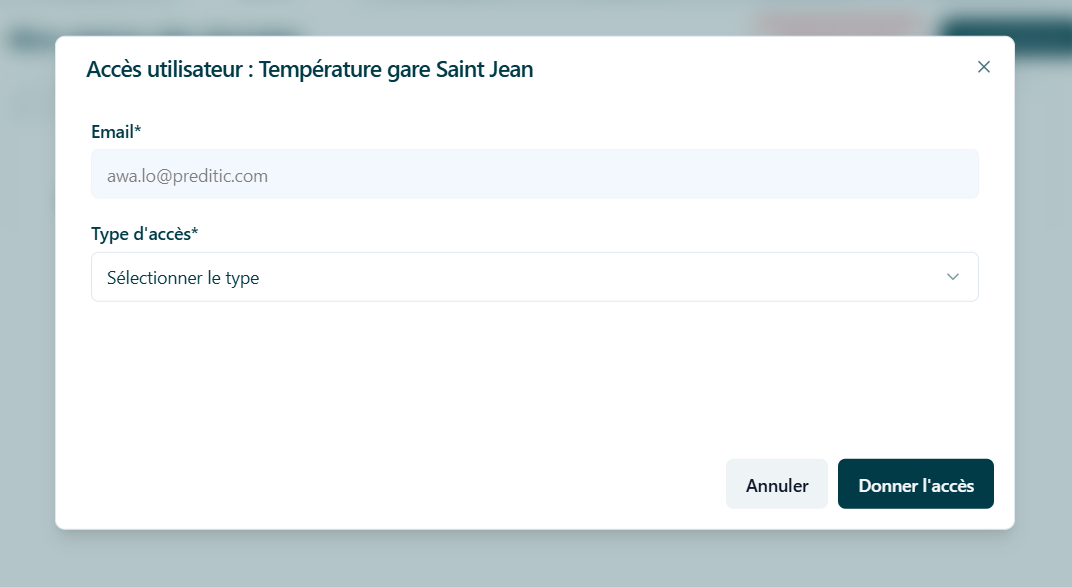Cancel with the Annuler button
Screen dimensions: 1072x587
pyautogui.click(x=777, y=484)
